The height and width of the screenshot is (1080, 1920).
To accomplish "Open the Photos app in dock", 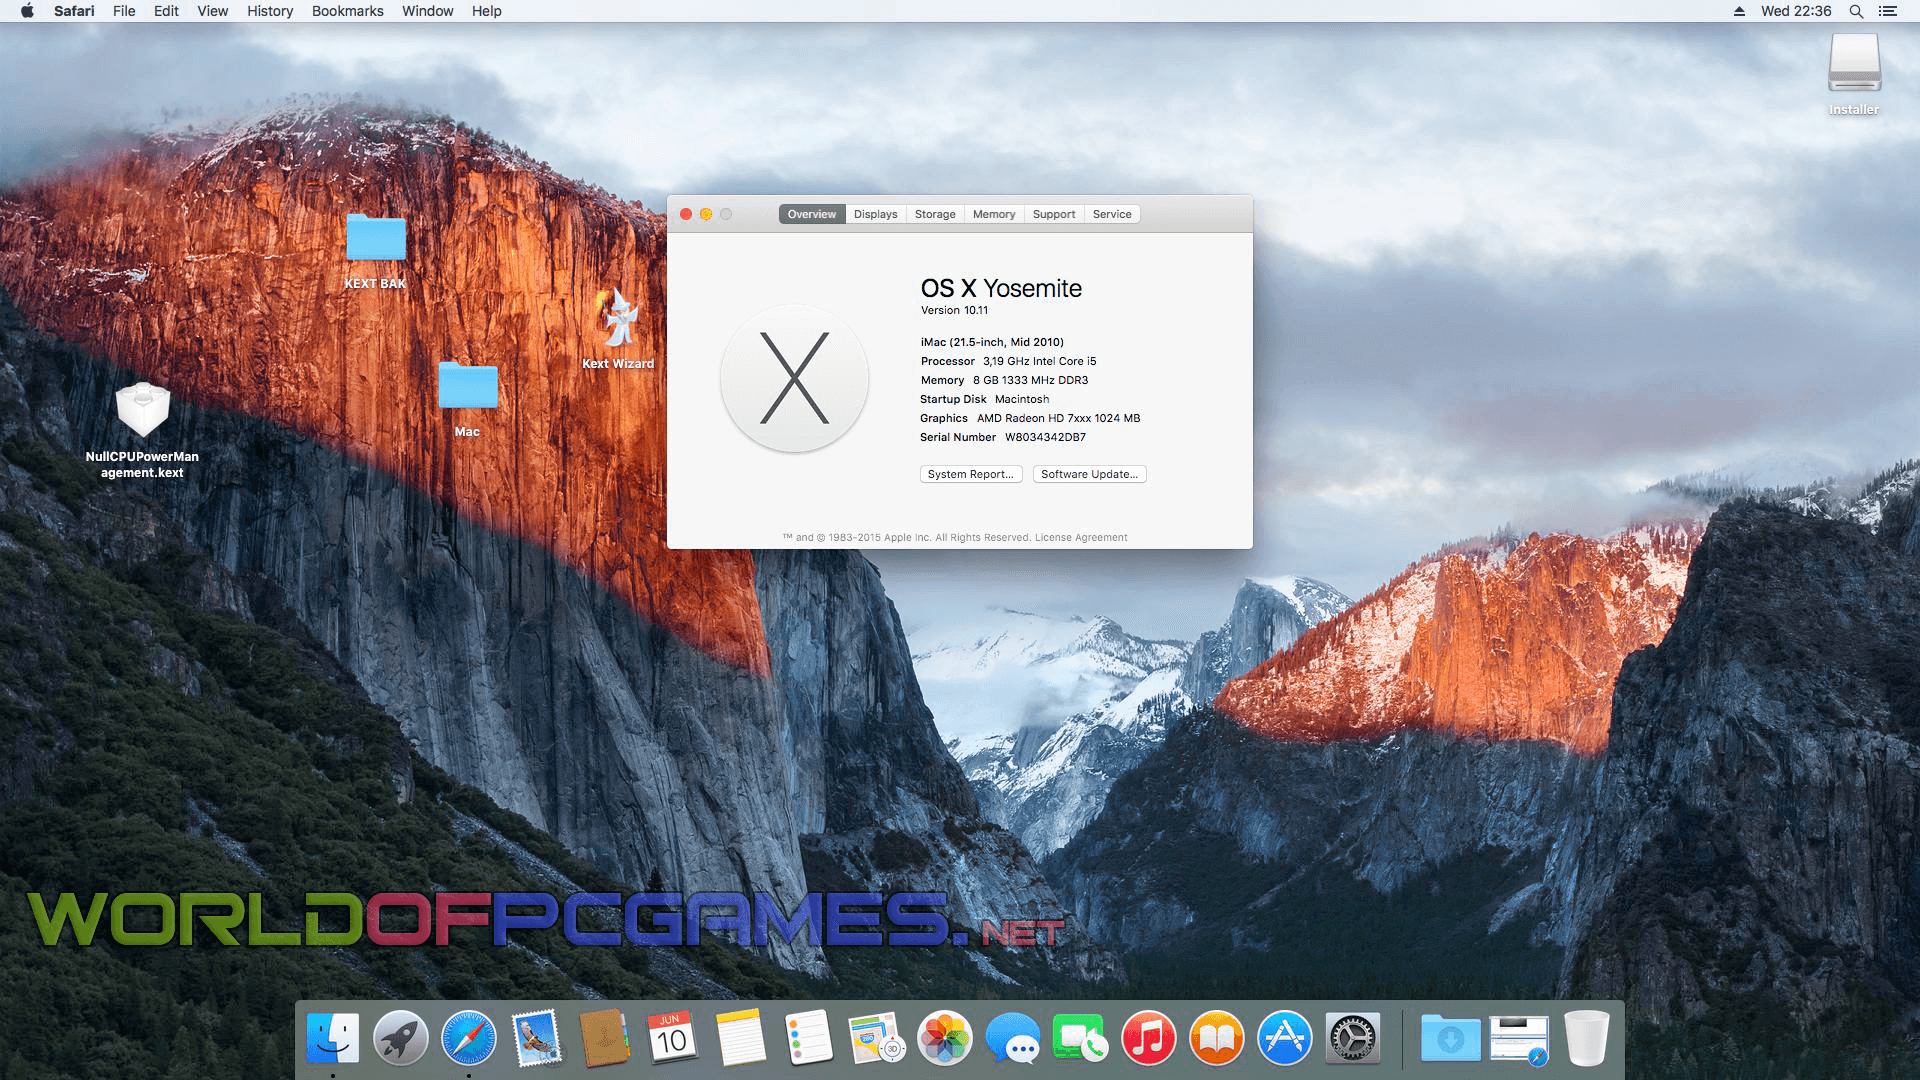I will 944,1038.
